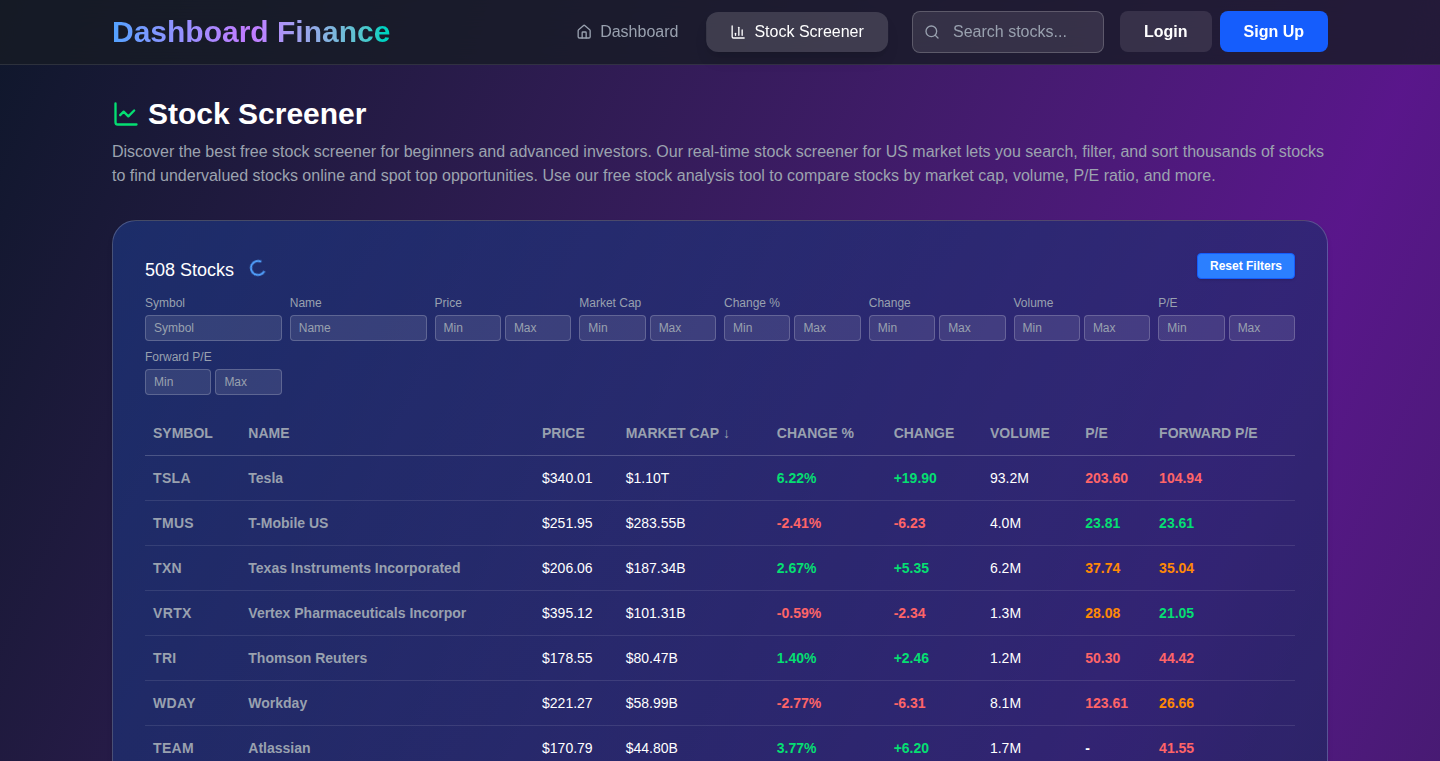The image size is (1440, 761).
Task: Focus the Volume Min filter
Action: (1047, 328)
